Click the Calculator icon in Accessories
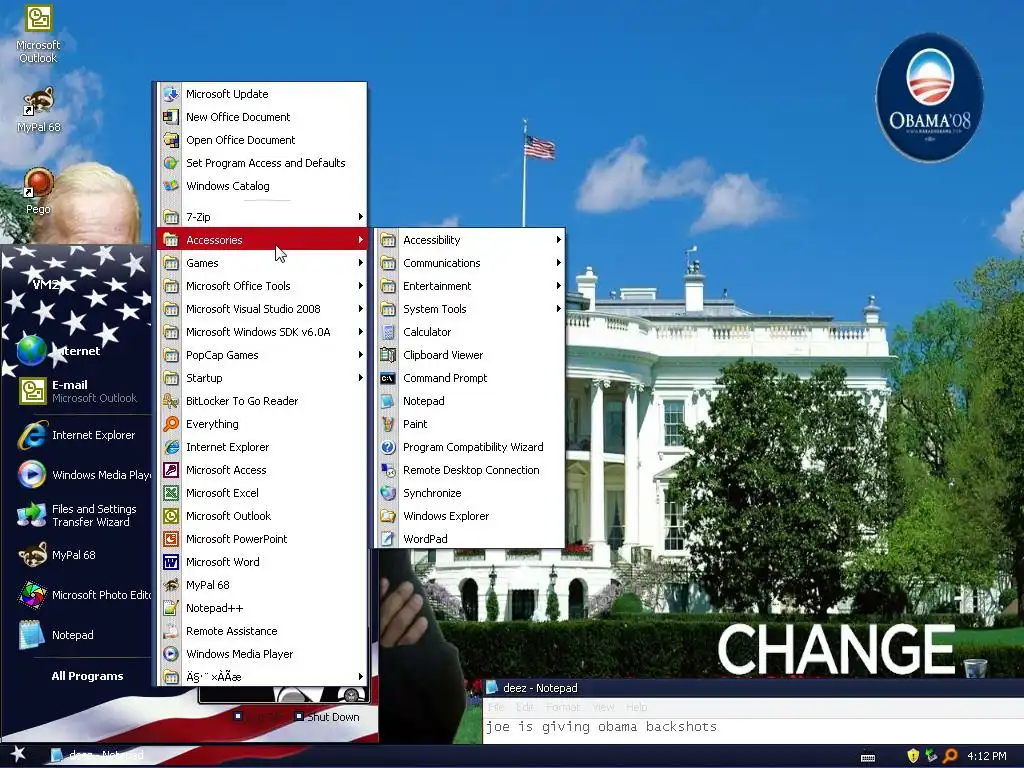1024x768 pixels. coord(388,332)
